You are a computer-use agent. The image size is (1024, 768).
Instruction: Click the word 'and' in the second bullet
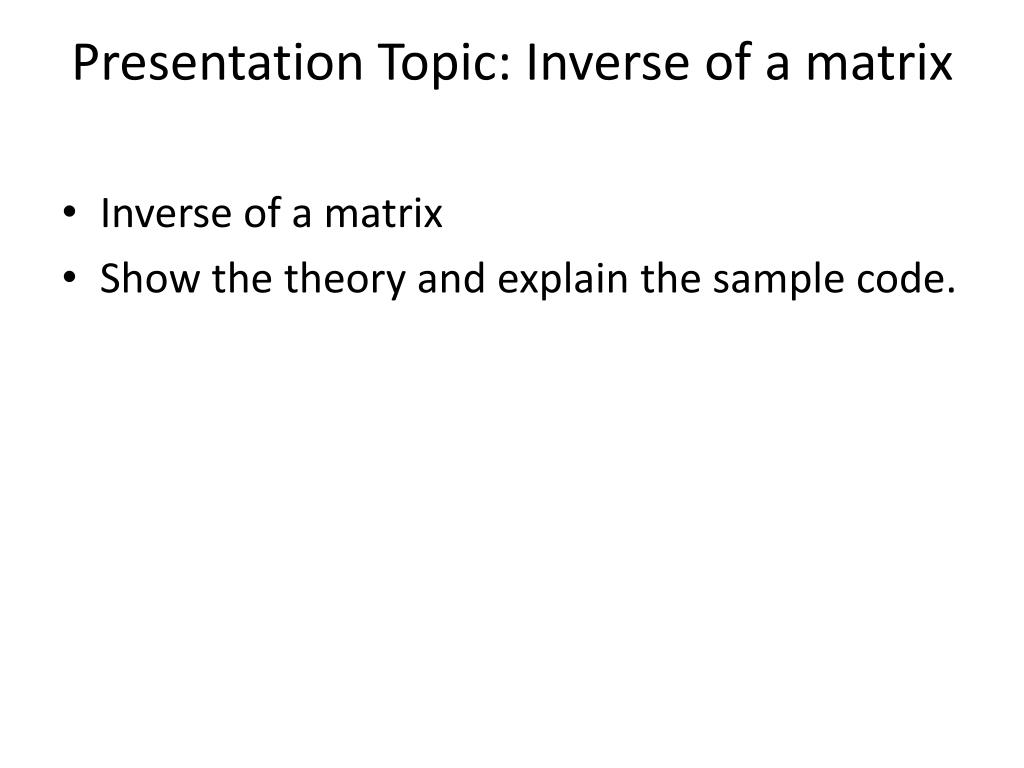451,278
